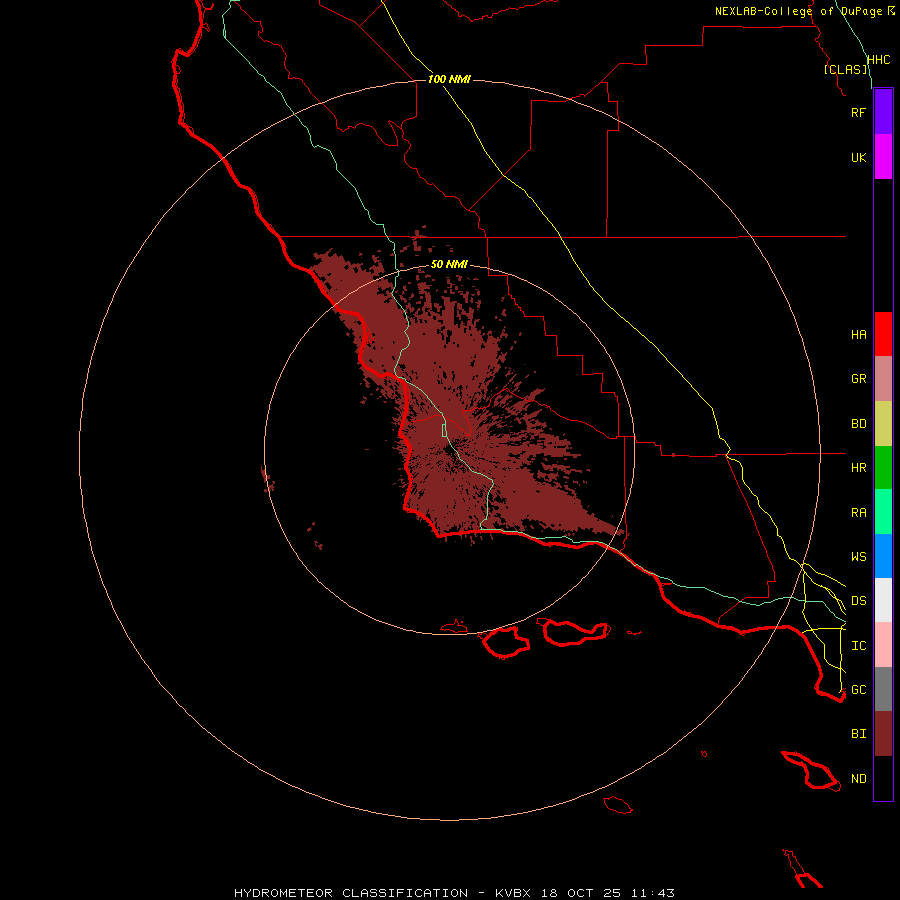Click the ND black legend swatch

click(x=883, y=778)
